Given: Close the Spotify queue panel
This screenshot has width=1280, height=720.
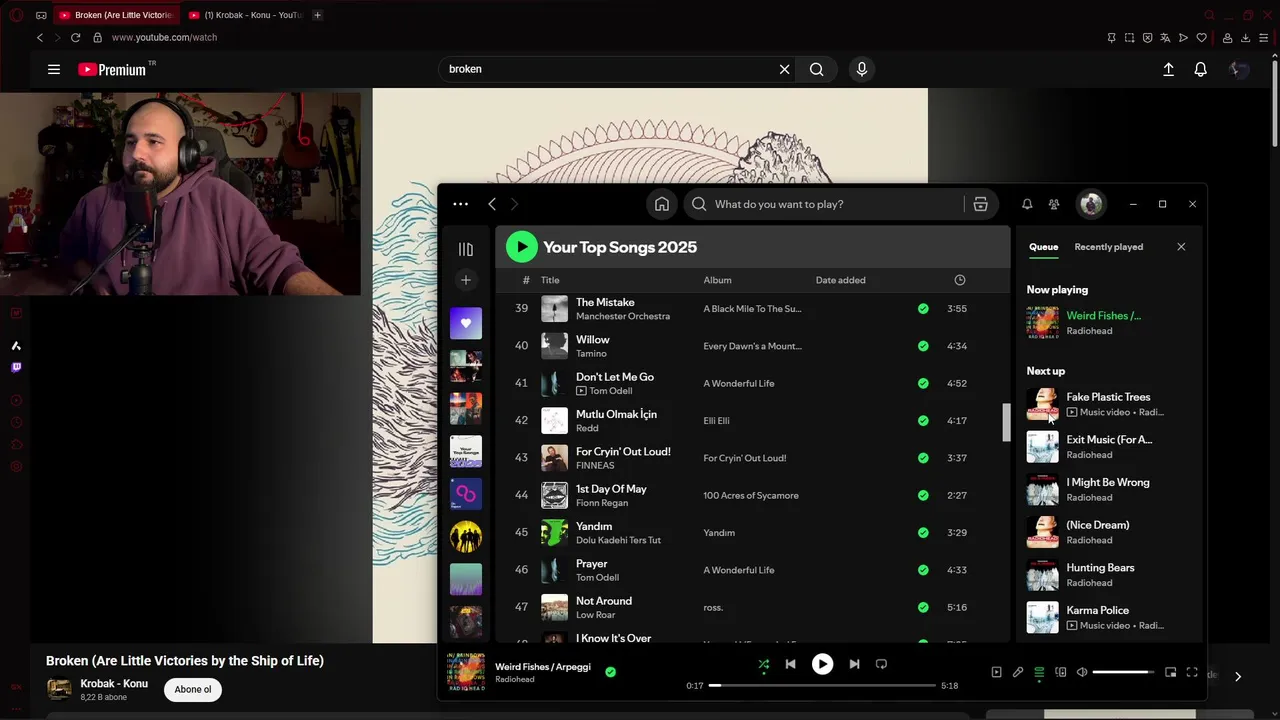Looking at the screenshot, I should (x=1181, y=247).
